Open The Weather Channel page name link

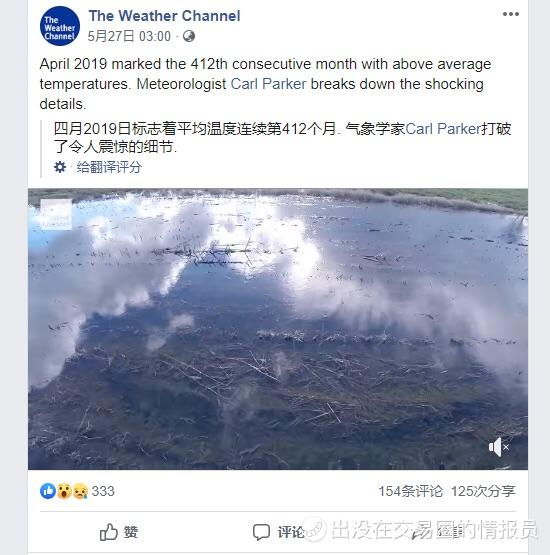pyautogui.click(x=164, y=16)
